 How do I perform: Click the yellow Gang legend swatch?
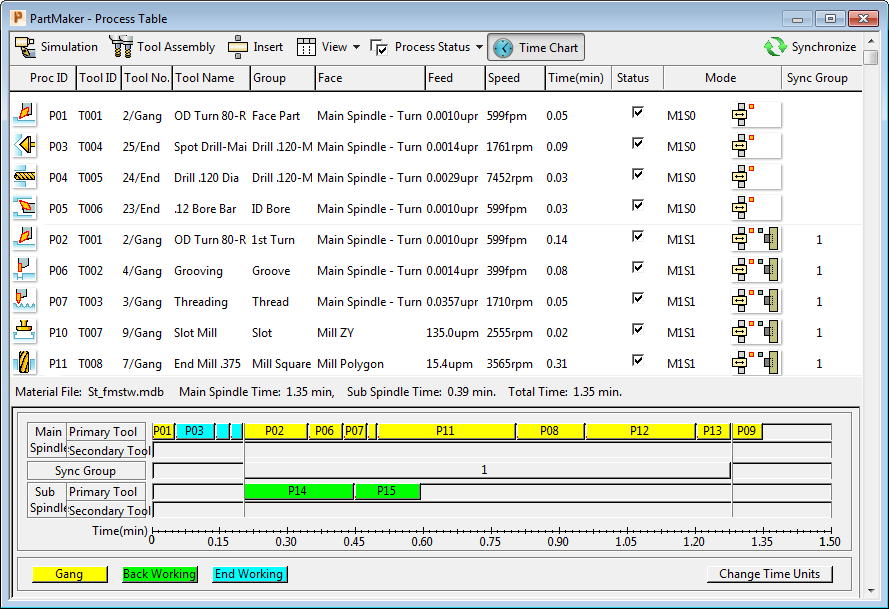click(x=70, y=574)
